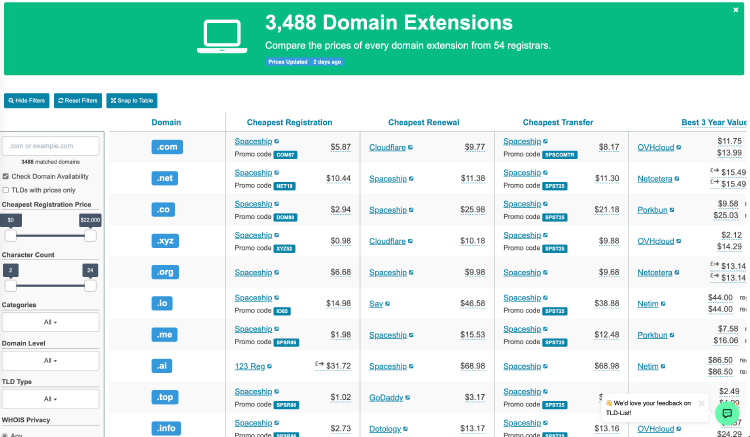Click the IO65 promo code badge
This screenshot has width=750, height=437.
click(282, 311)
